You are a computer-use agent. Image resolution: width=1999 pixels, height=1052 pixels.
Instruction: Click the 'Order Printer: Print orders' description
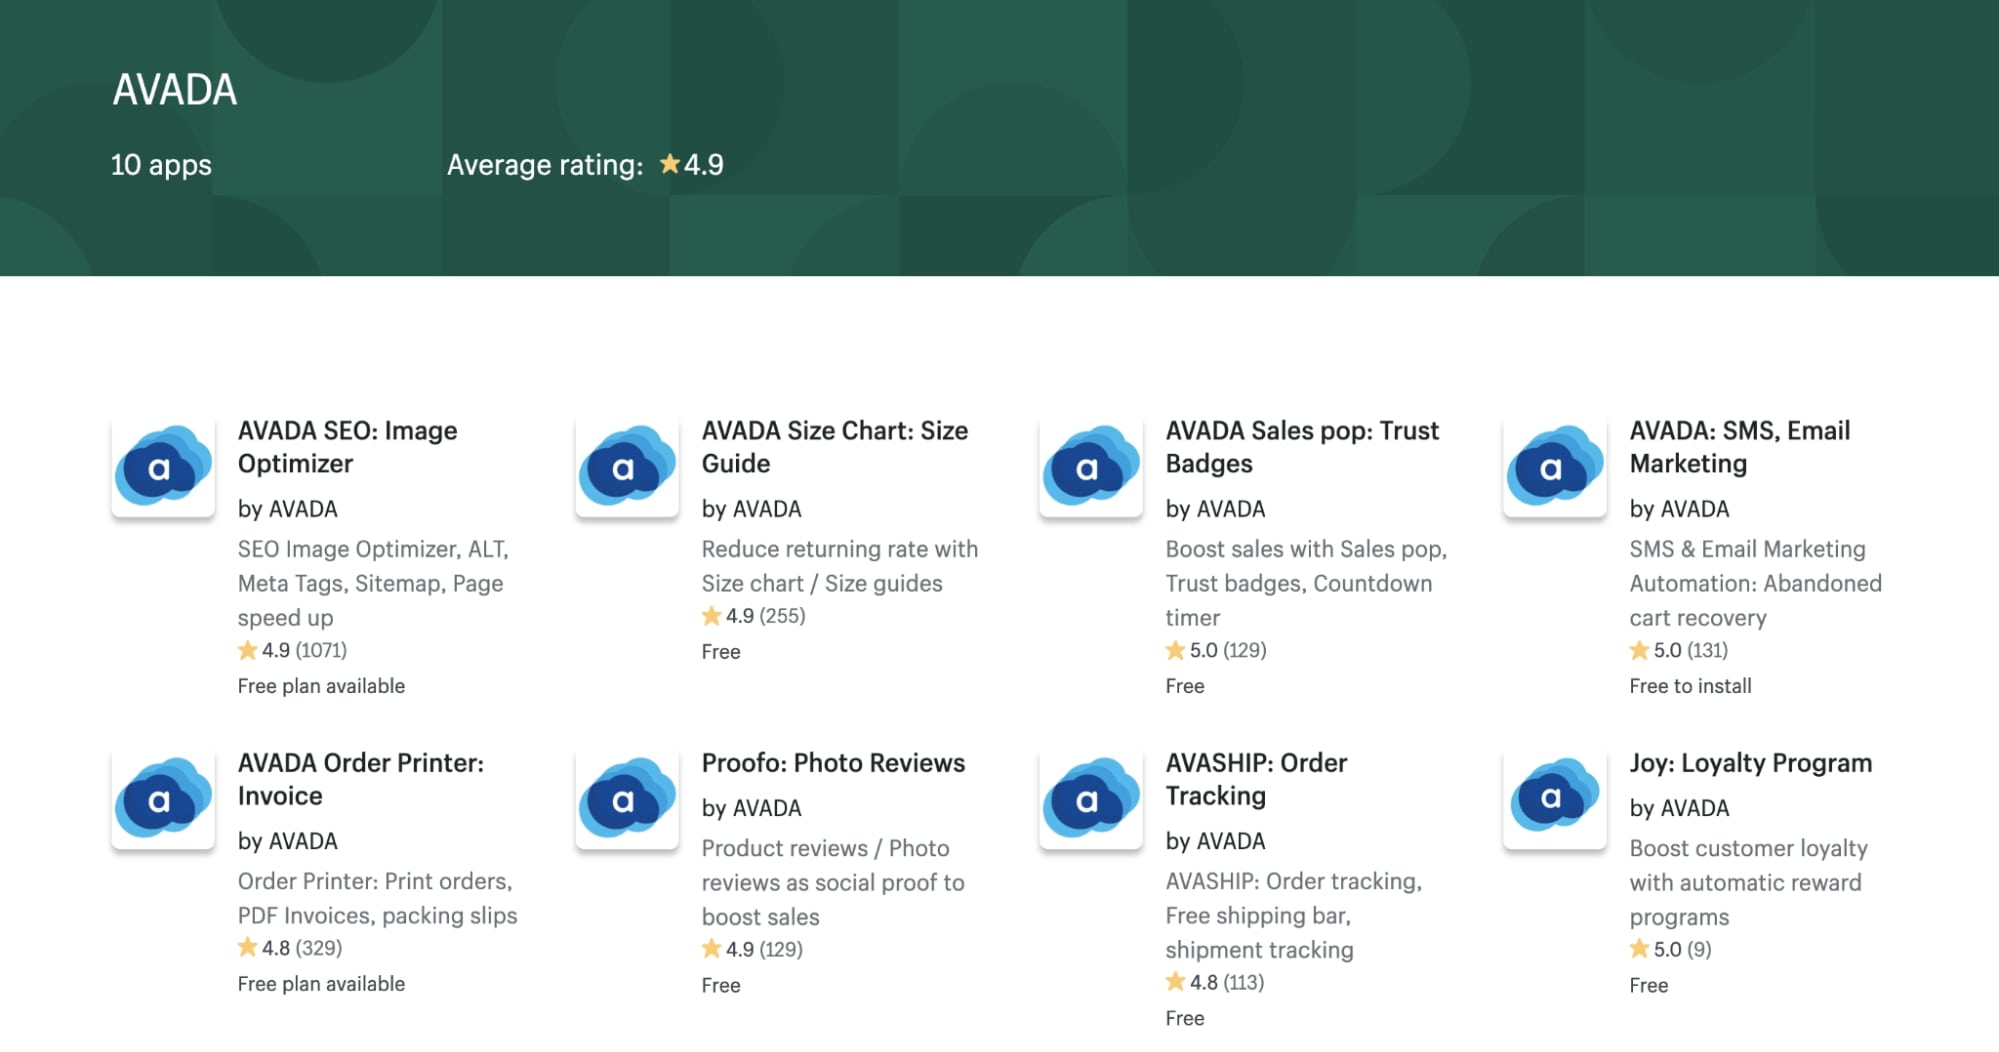click(x=377, y=898)
